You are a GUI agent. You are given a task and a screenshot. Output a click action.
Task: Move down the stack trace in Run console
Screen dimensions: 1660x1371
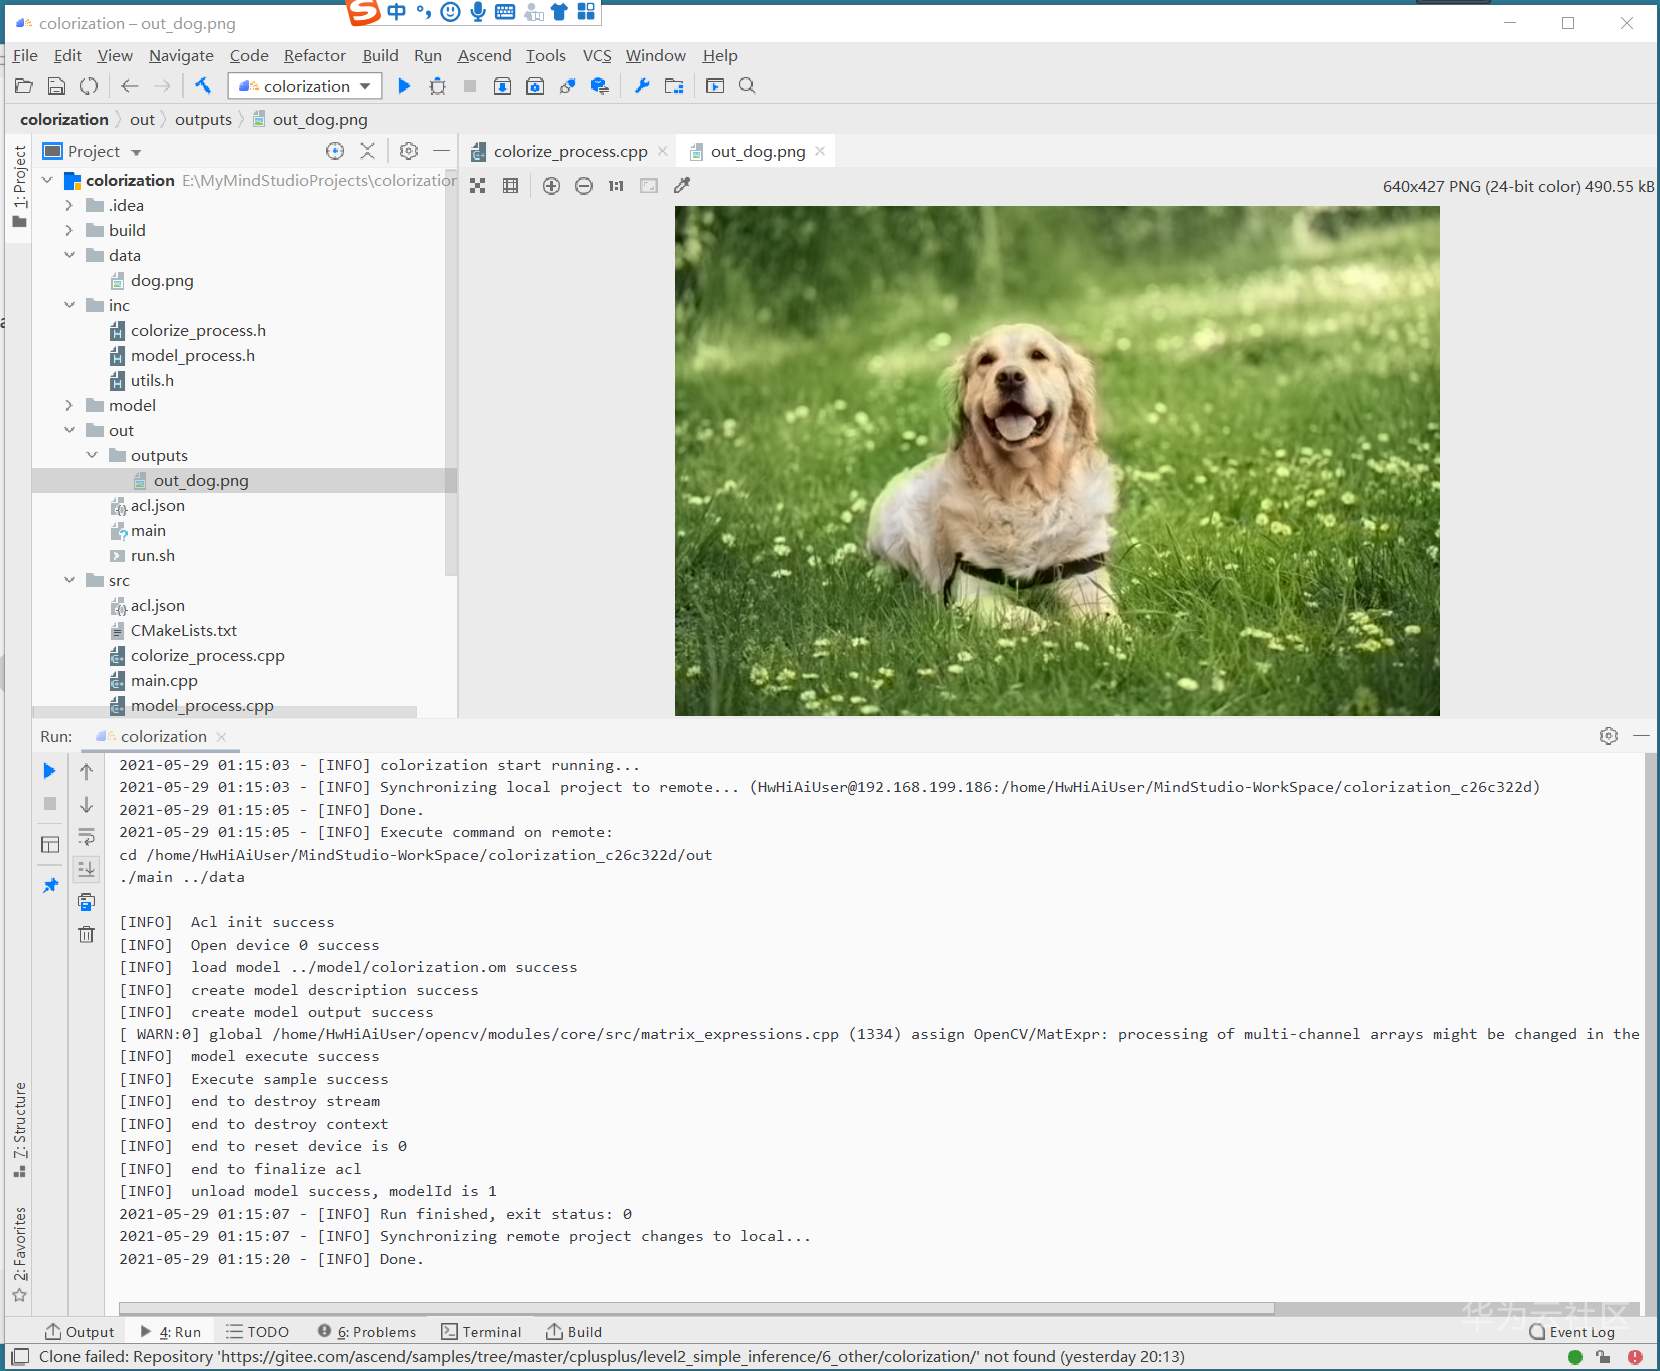pyautogui.click(x=87, y=805)
